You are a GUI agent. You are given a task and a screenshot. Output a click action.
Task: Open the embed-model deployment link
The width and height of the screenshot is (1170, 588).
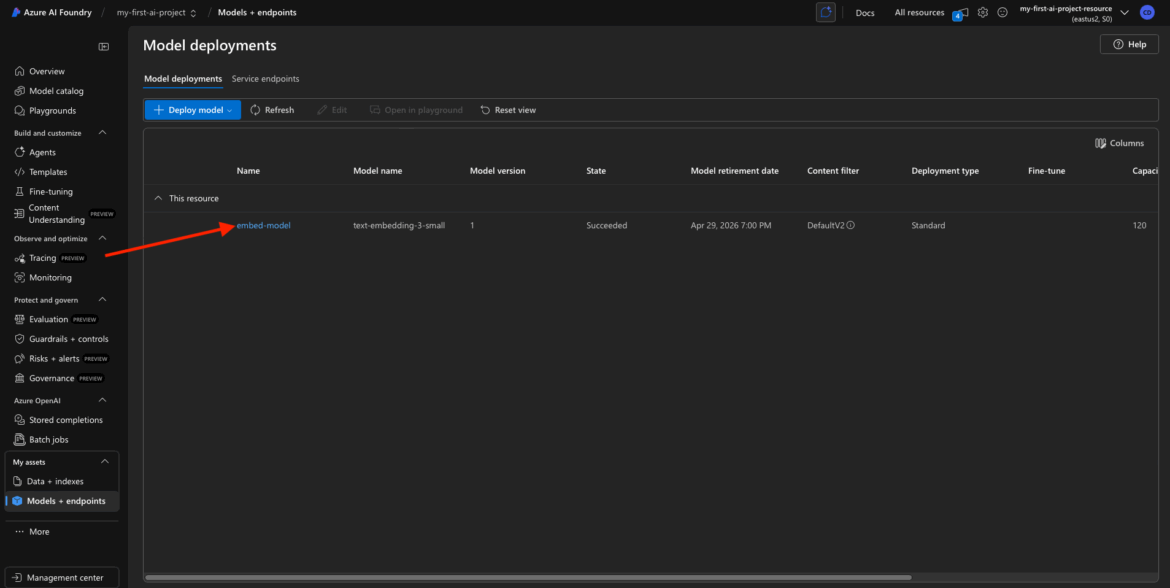(264, 226)
